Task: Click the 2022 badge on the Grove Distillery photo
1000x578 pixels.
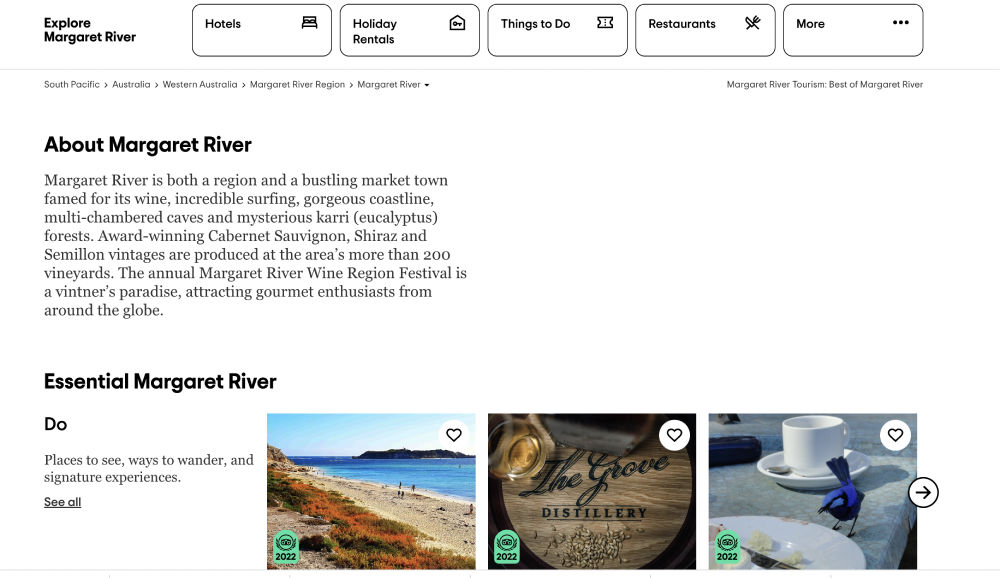Action: (506, 547)
